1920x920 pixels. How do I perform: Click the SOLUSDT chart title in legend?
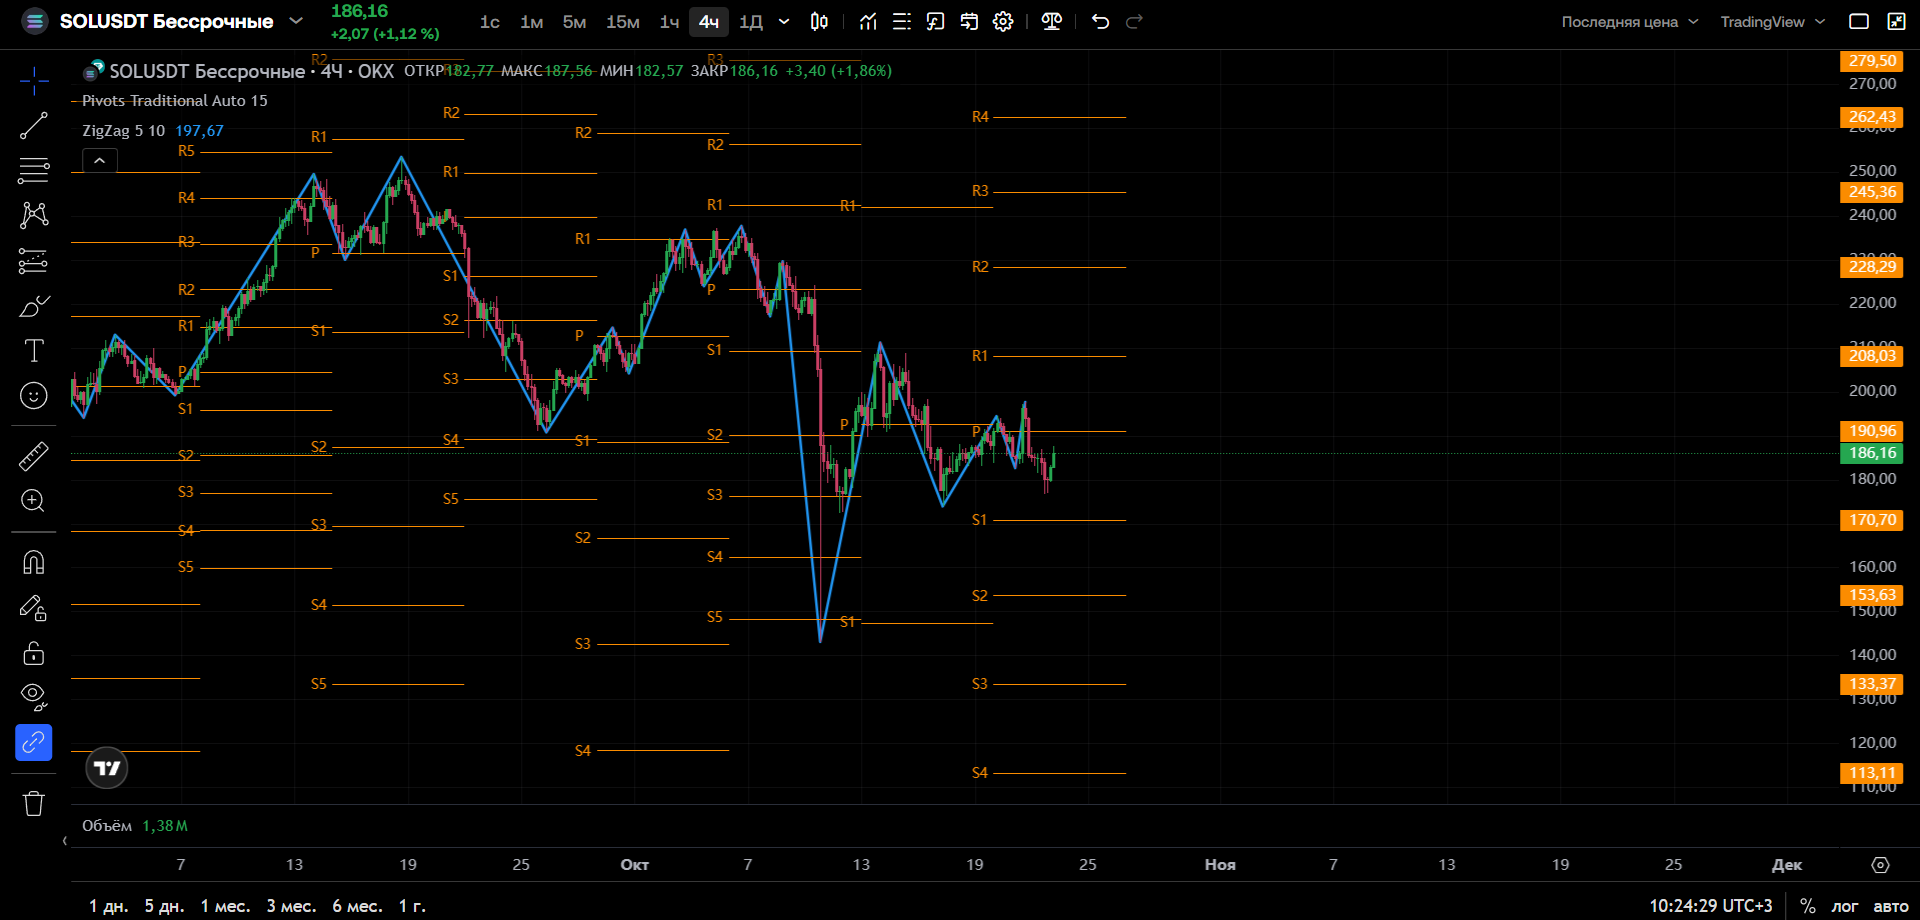[207, 71]
